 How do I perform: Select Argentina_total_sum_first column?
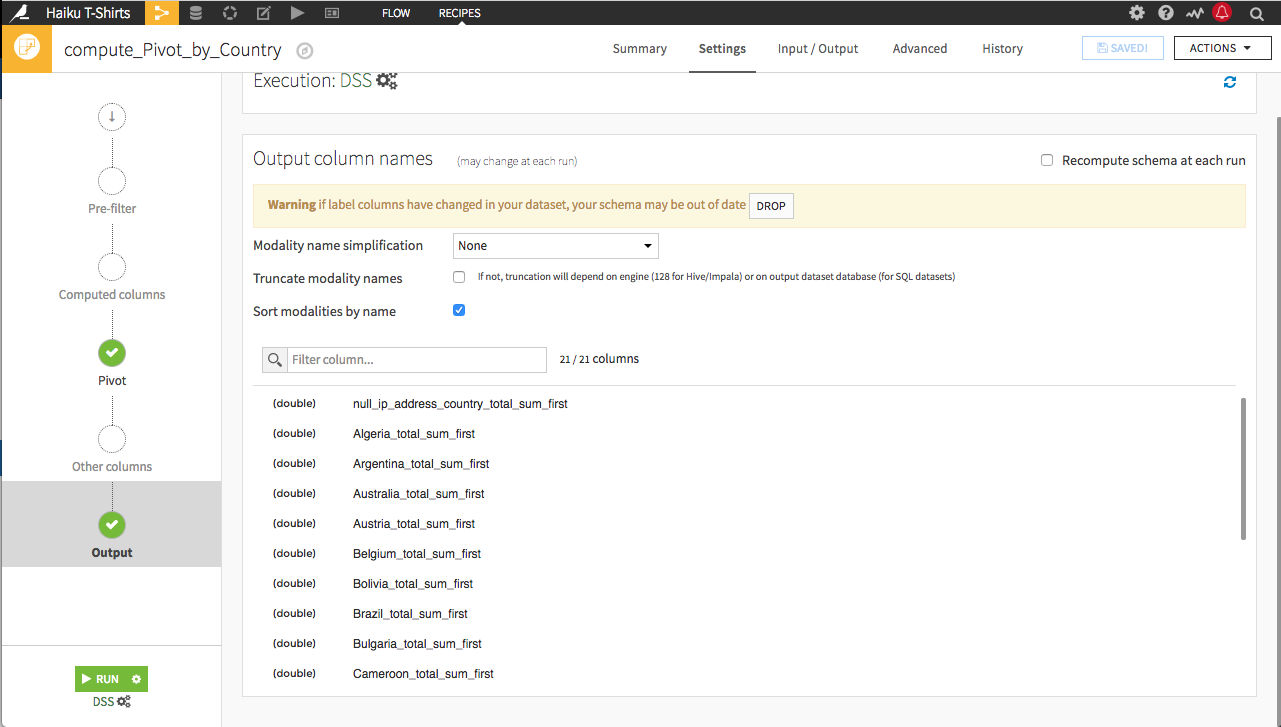(421, 464)
